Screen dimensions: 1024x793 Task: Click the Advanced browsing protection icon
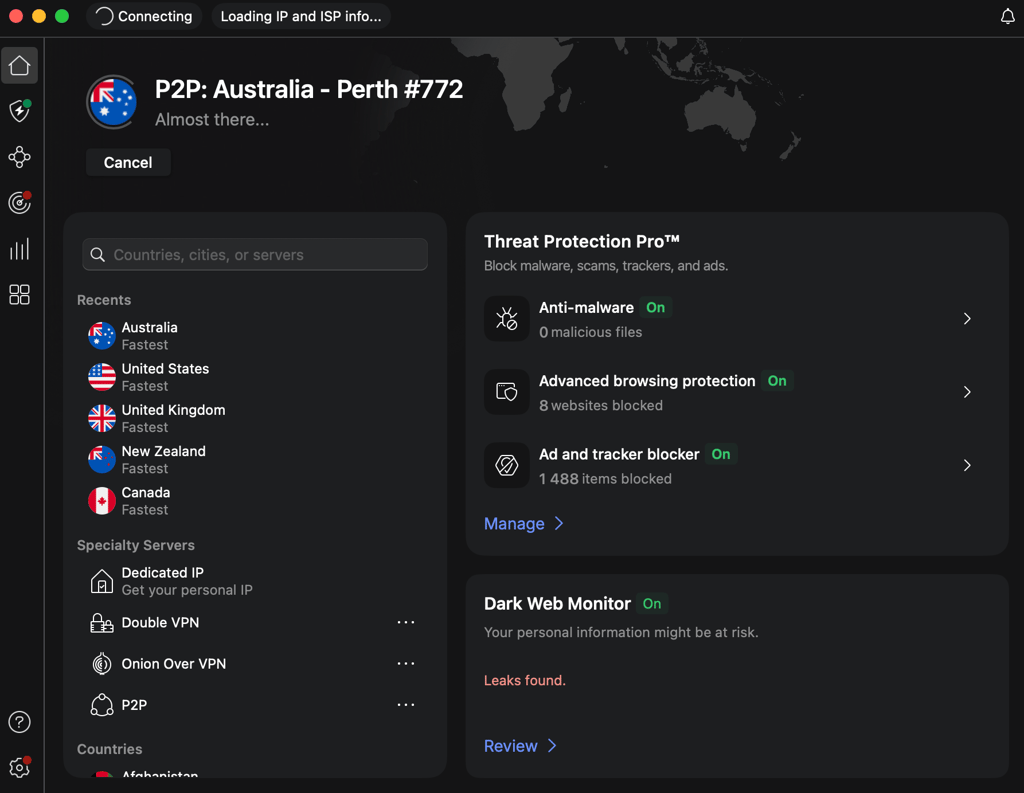(x=507, y=392)
